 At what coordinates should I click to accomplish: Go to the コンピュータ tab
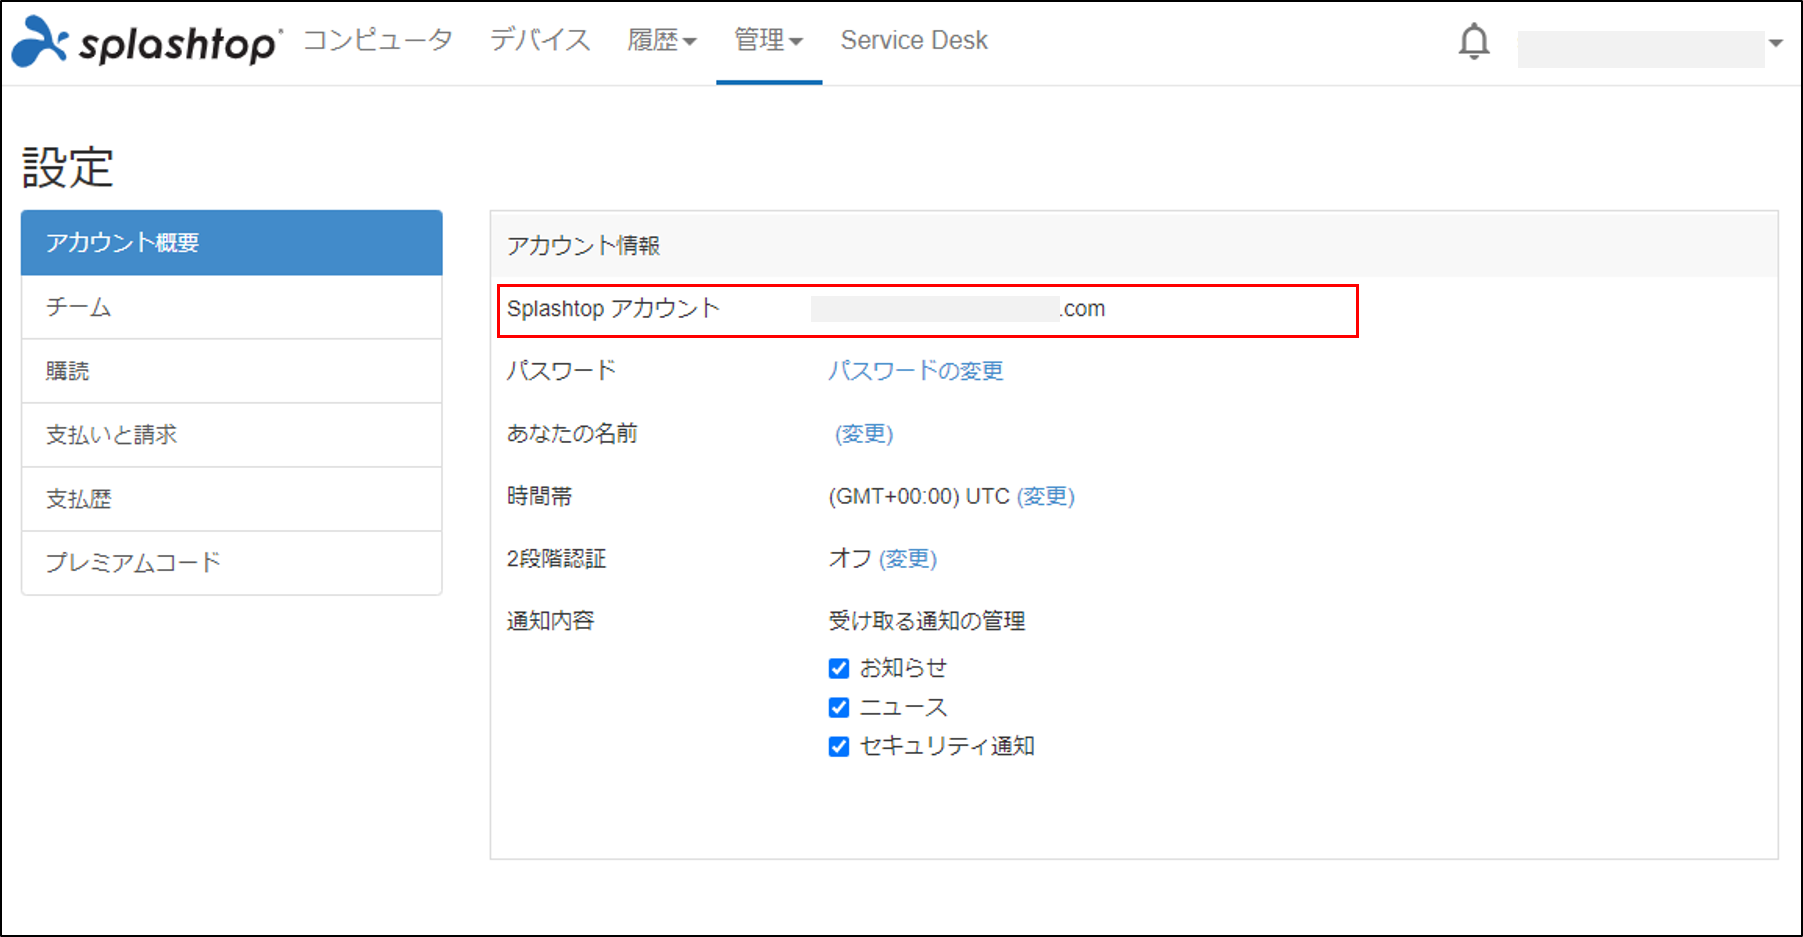click(x=377, y=41)
